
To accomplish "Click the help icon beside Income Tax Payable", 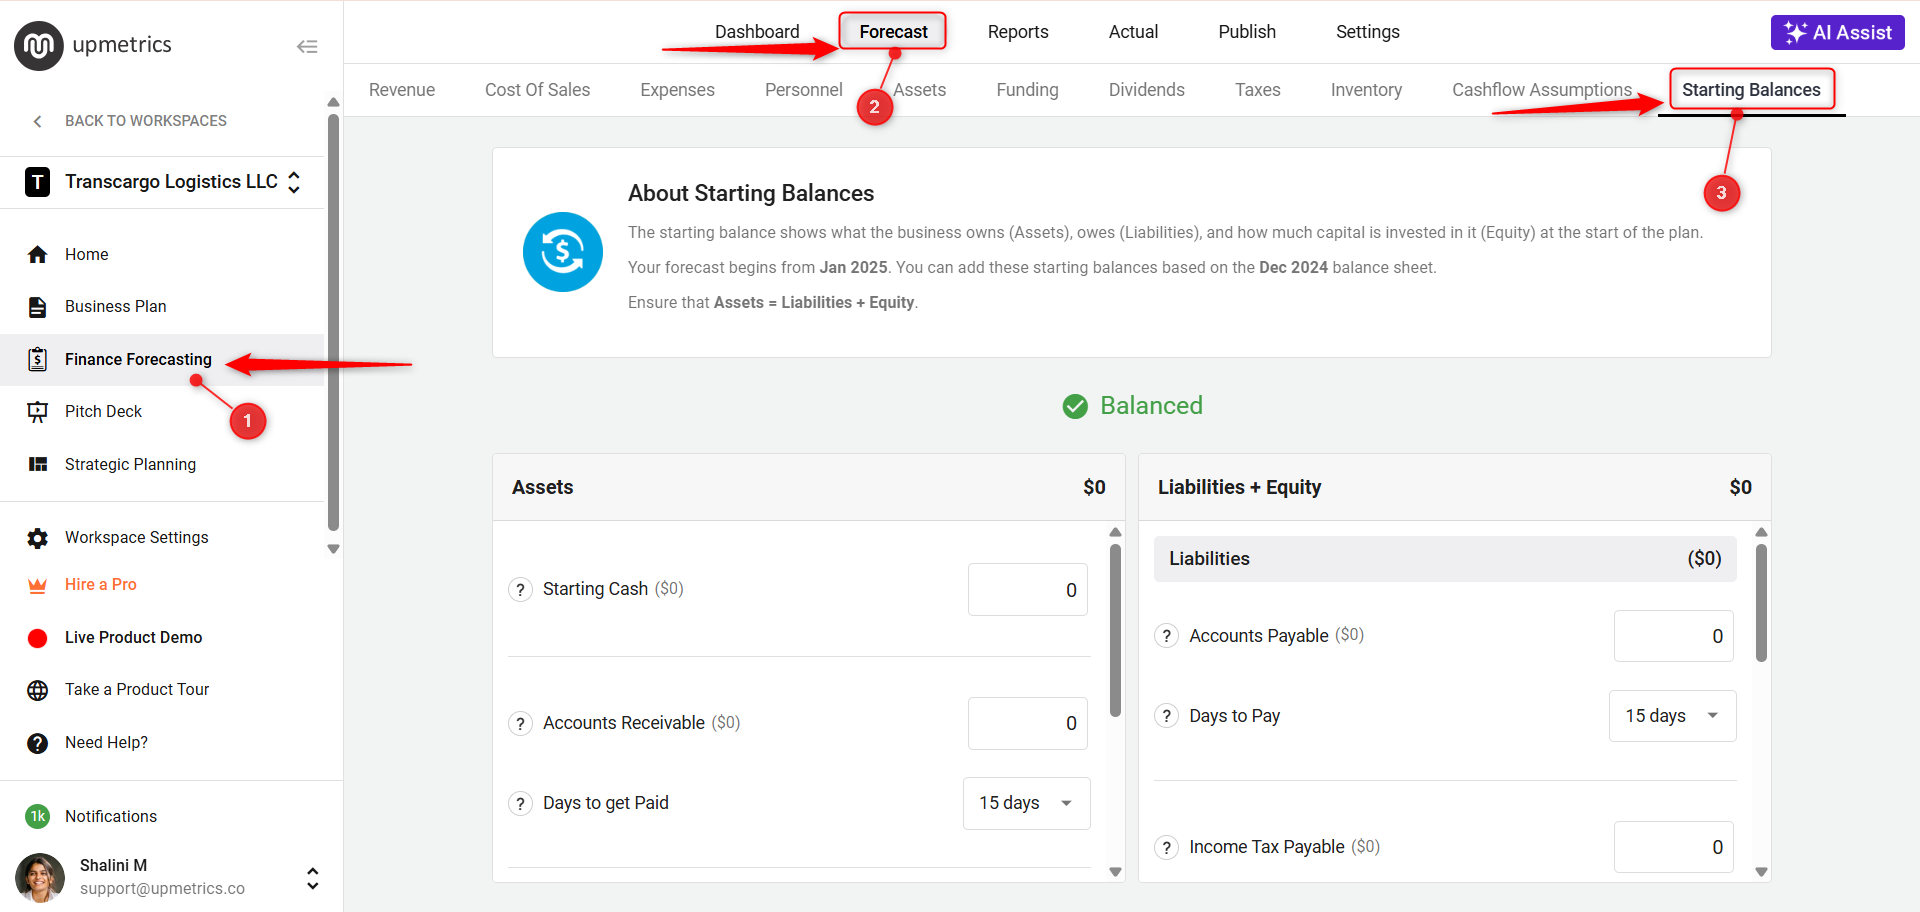I will (1166, 848).
